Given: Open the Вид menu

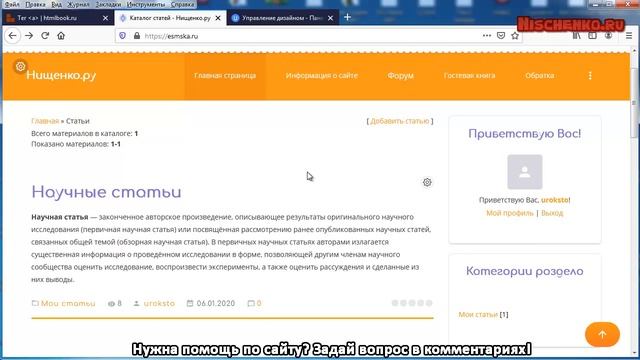Looking at the screenshot, I should coord(57,4).
